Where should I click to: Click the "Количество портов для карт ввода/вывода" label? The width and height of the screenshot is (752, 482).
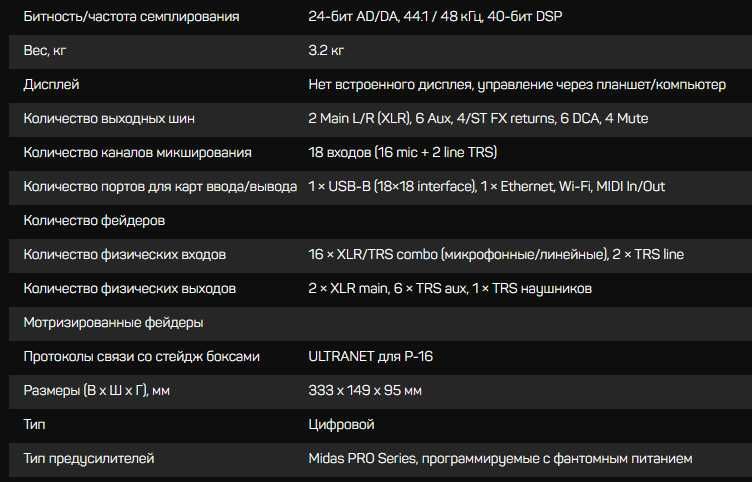[160, 186]
